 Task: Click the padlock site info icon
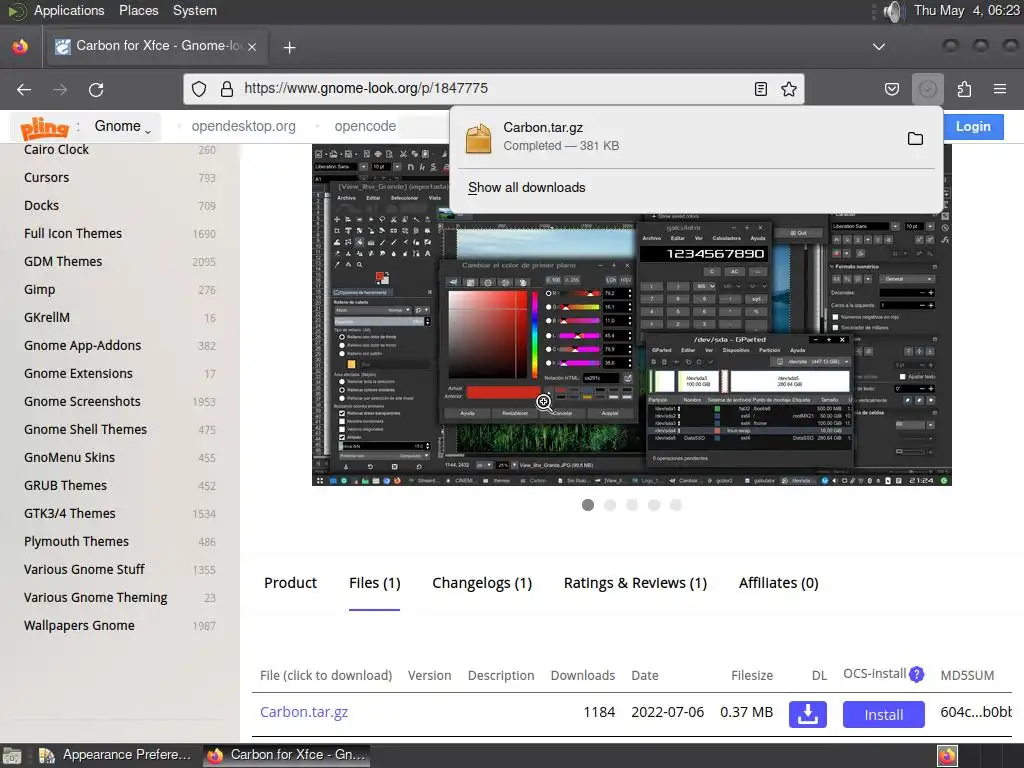227,89
